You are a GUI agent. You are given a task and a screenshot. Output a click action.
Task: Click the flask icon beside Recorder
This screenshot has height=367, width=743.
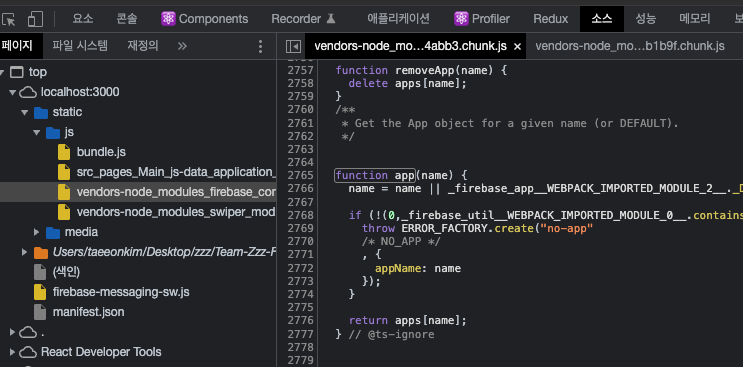(331, 19)
